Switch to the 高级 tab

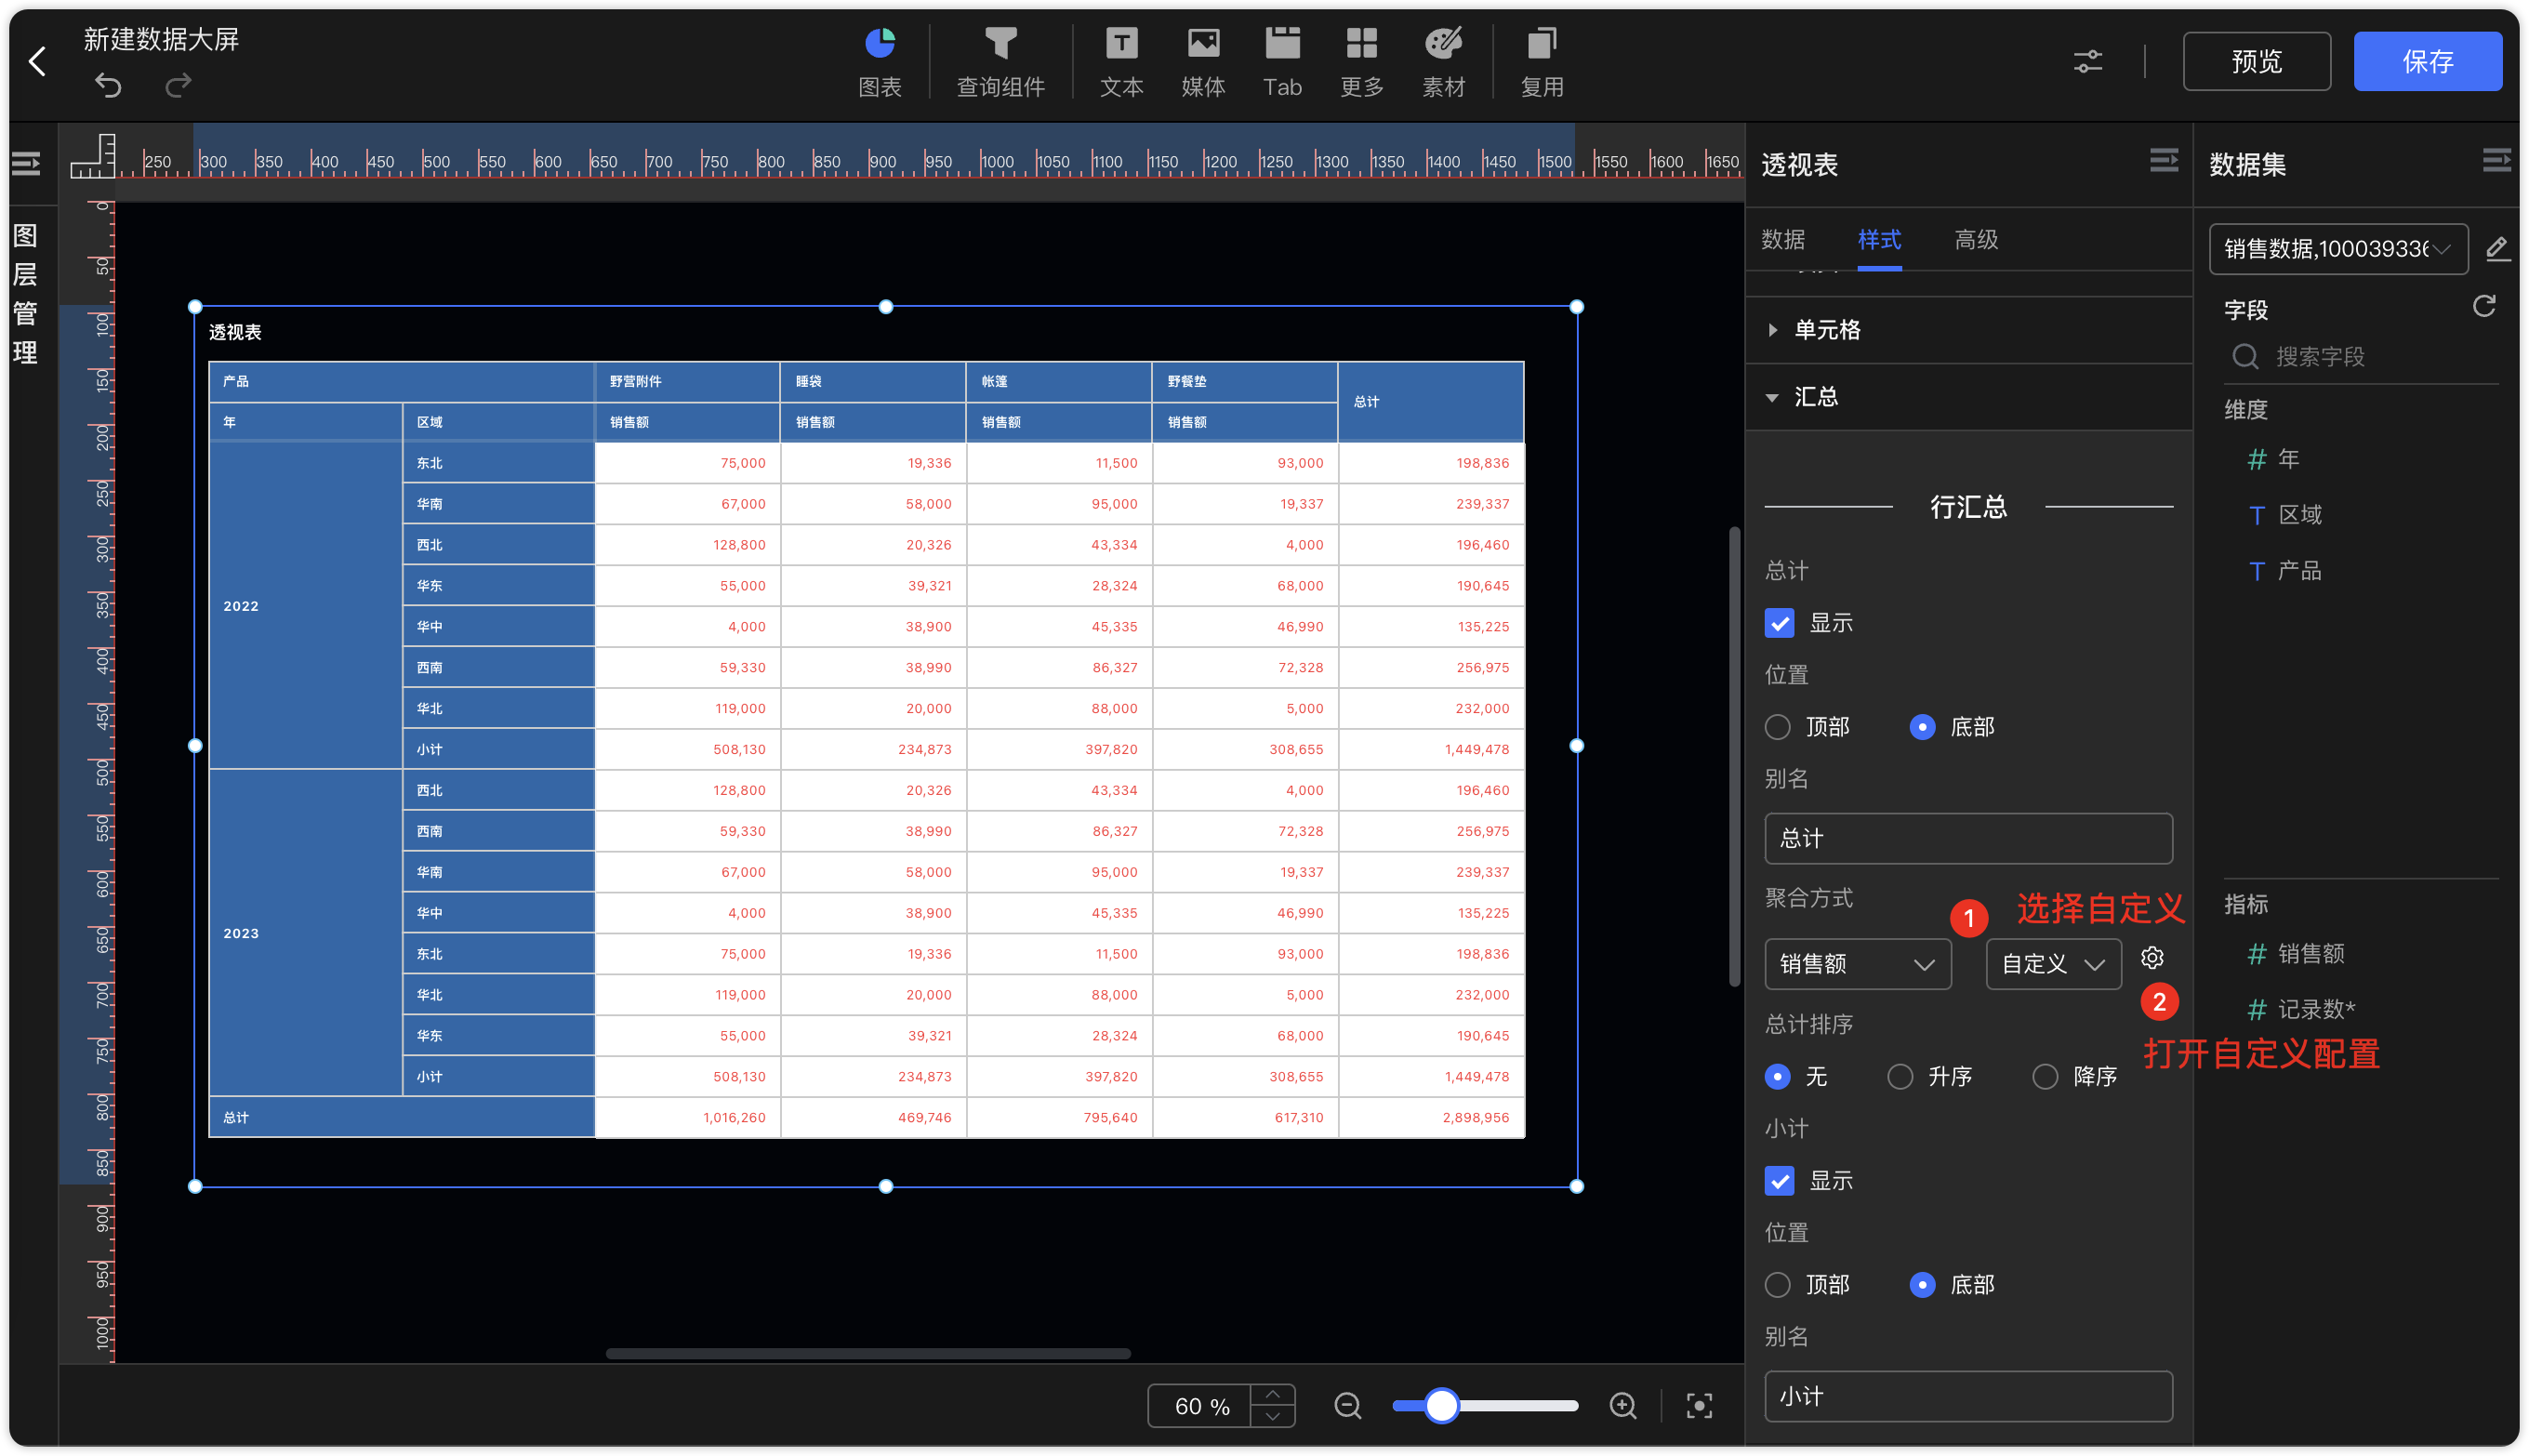1975,240
